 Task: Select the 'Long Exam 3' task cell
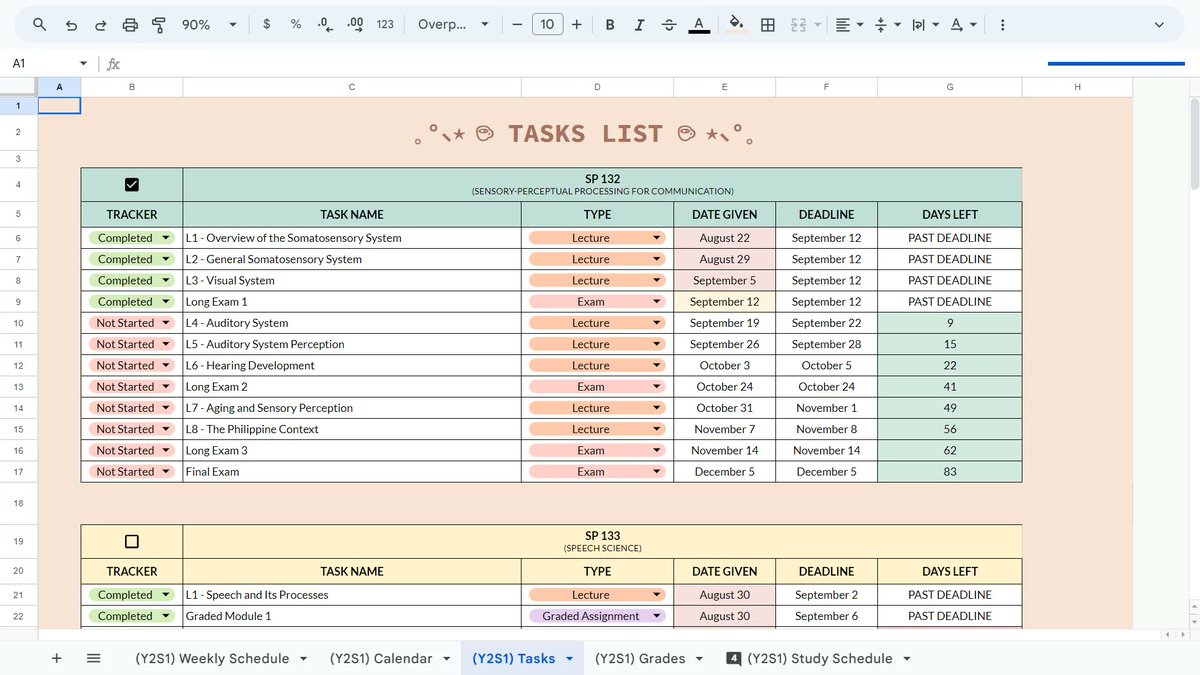point(352,451)
